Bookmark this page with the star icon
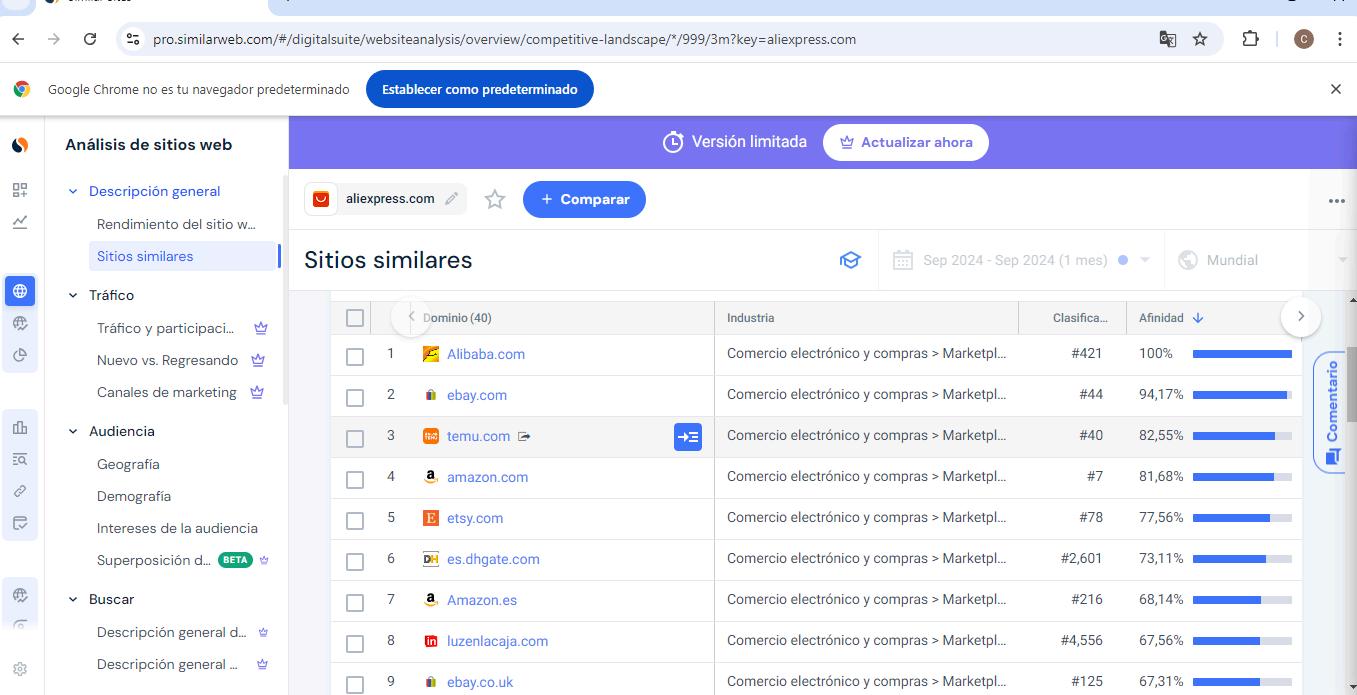Screen dimensions: 1357x695 [1200, 39]
